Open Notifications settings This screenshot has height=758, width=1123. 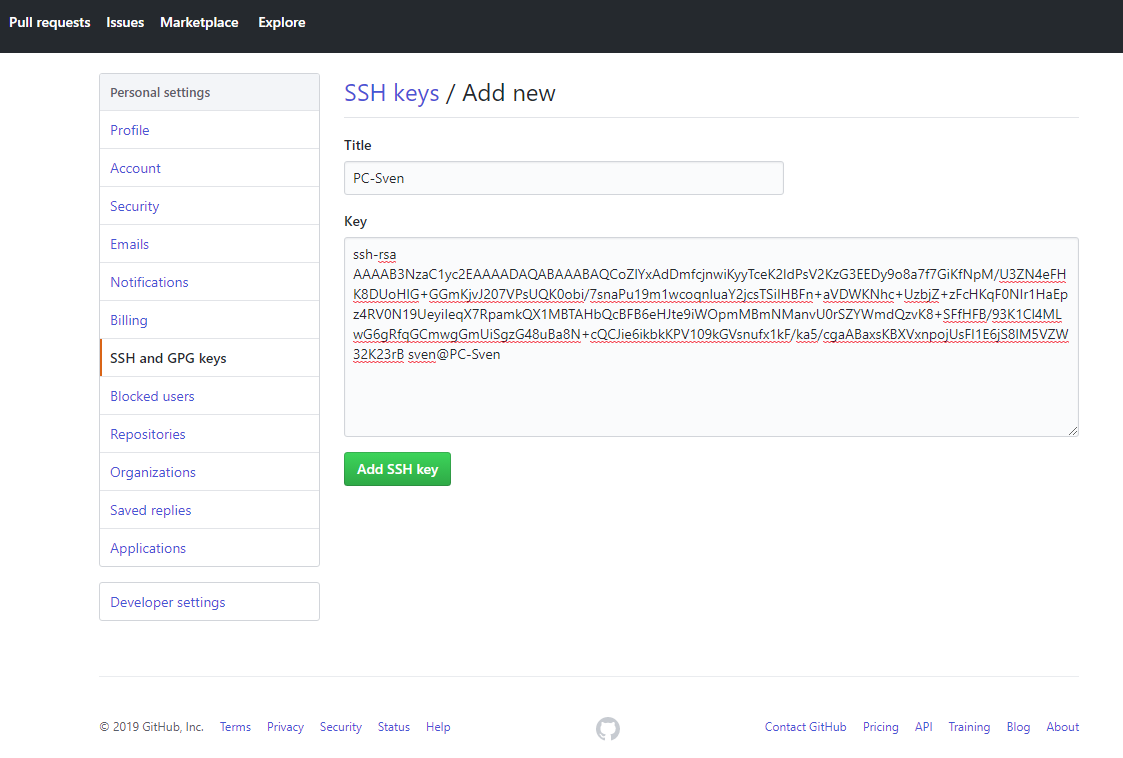209,282
